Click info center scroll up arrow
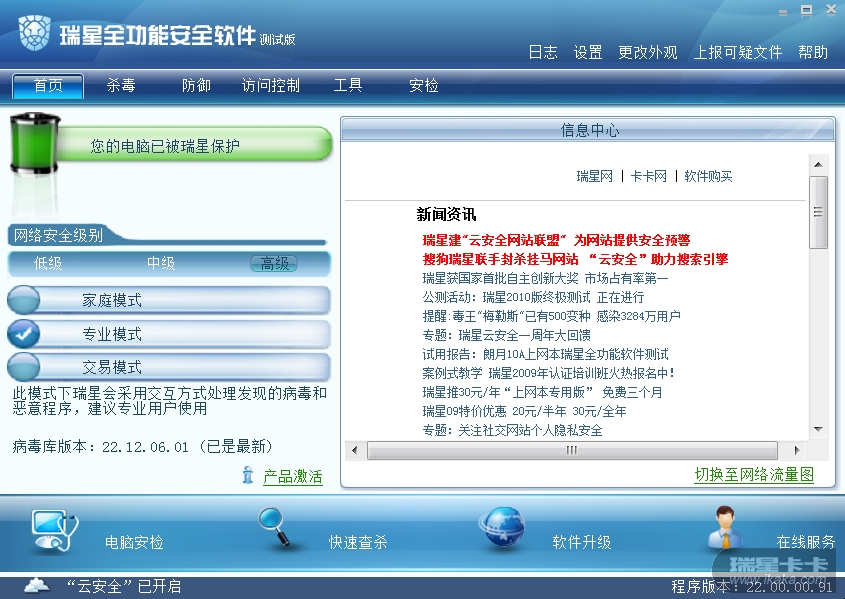This screenshot has width=845, height=599. [818, 164]
